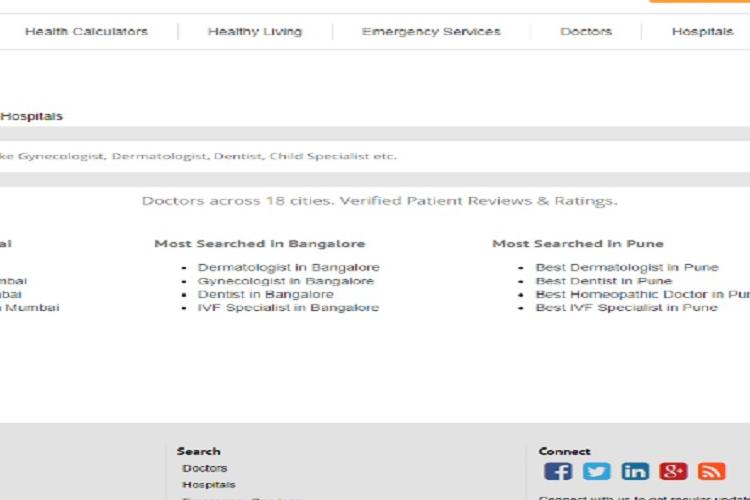Open Best Dermatologist in Pune link
The height and width of the screenshot is (500, 750).
pyautogui.click(x=627, y=267)
